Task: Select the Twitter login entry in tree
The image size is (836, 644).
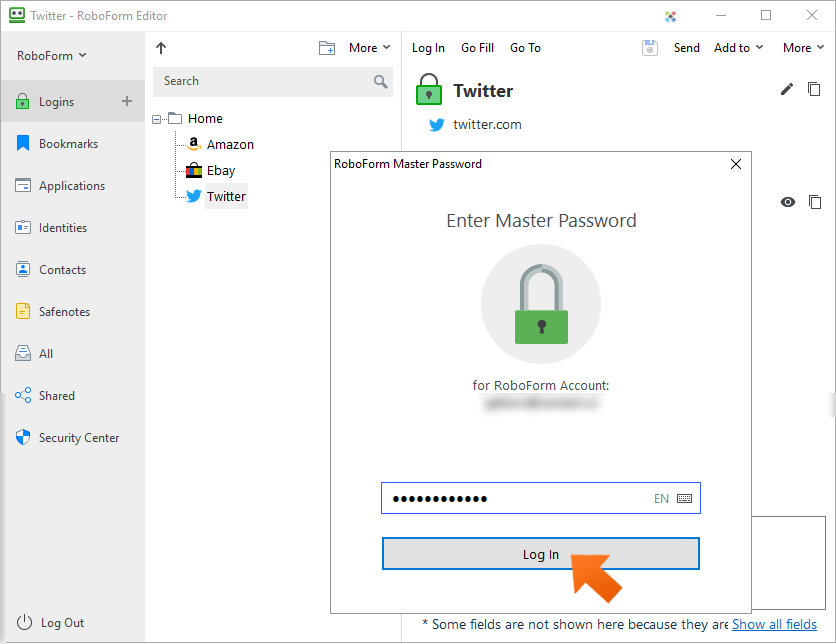Action: click(x=227, y=197)
